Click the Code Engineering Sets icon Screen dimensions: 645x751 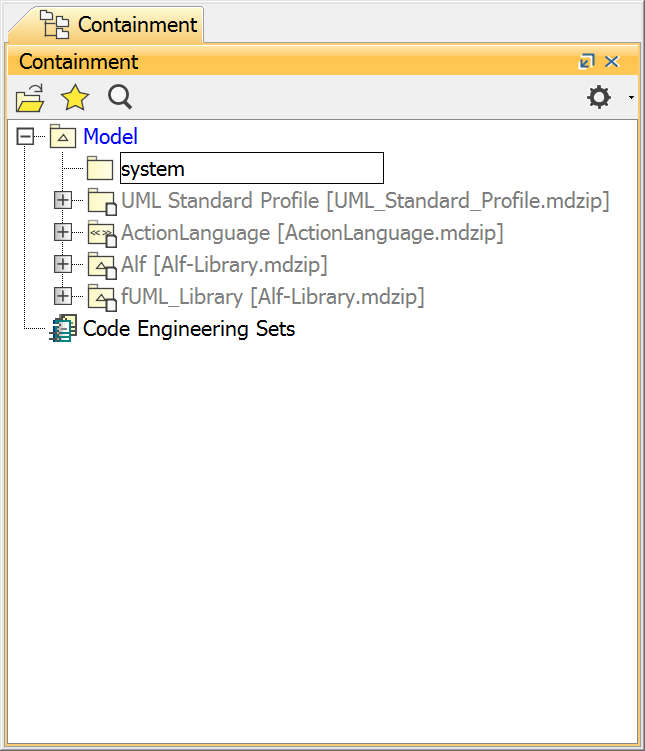(63, 329)
